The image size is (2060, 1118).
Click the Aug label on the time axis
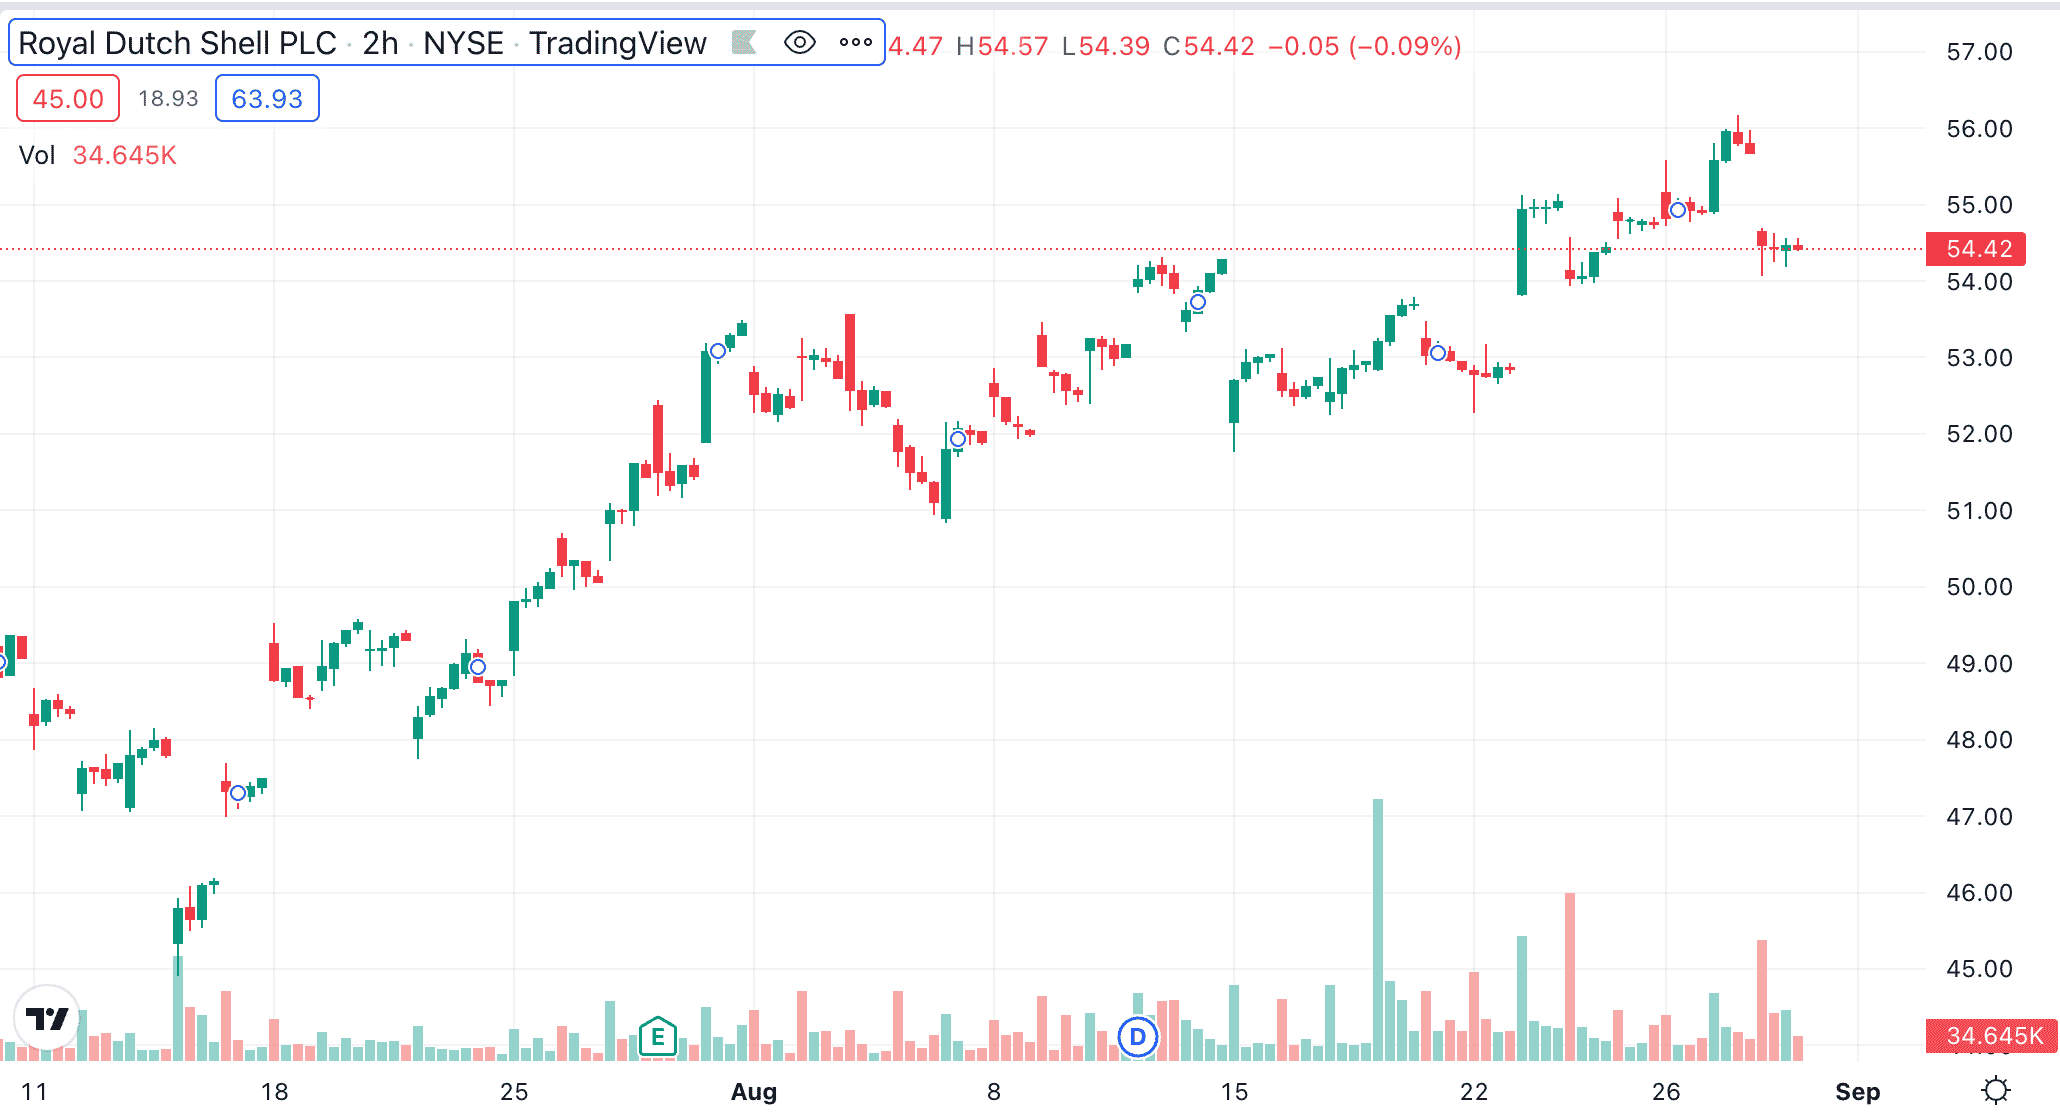(x=754, y=1092)
